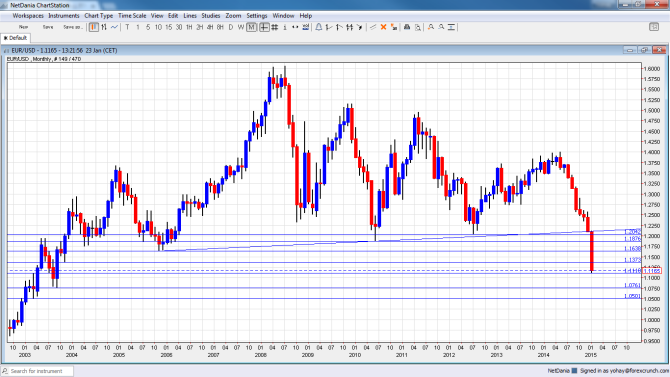Click the two-dots toolbar icon

(x=295, y=27)
